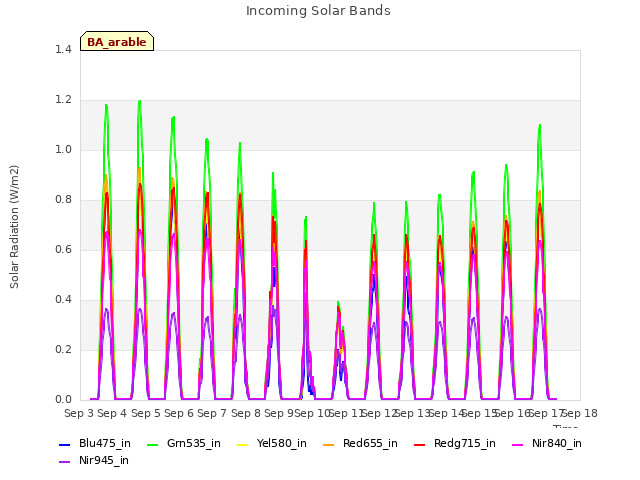Click the blue Blu475_in legend color marker

pyautogui.click(x=64, y=444)
